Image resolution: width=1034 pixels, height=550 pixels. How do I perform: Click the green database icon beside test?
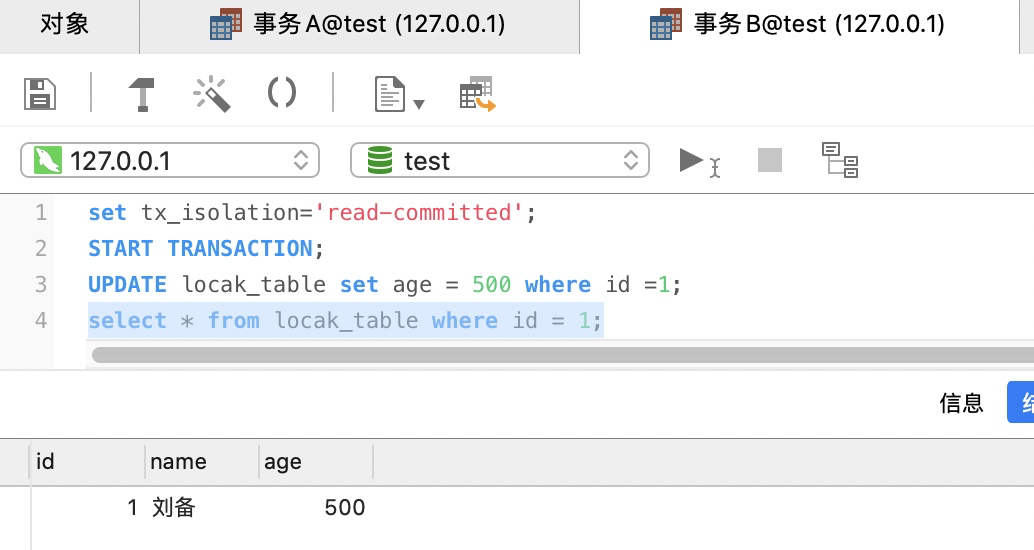pyautogui.click(x=380, y=160)
